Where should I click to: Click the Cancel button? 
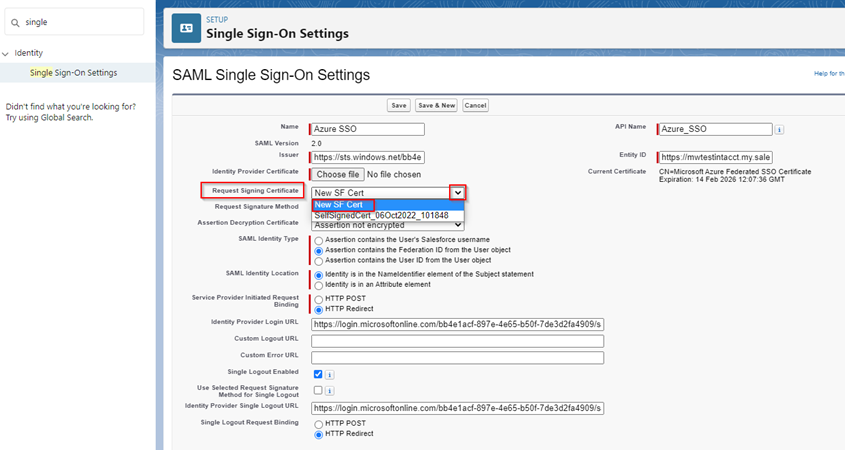pos(475,106)
